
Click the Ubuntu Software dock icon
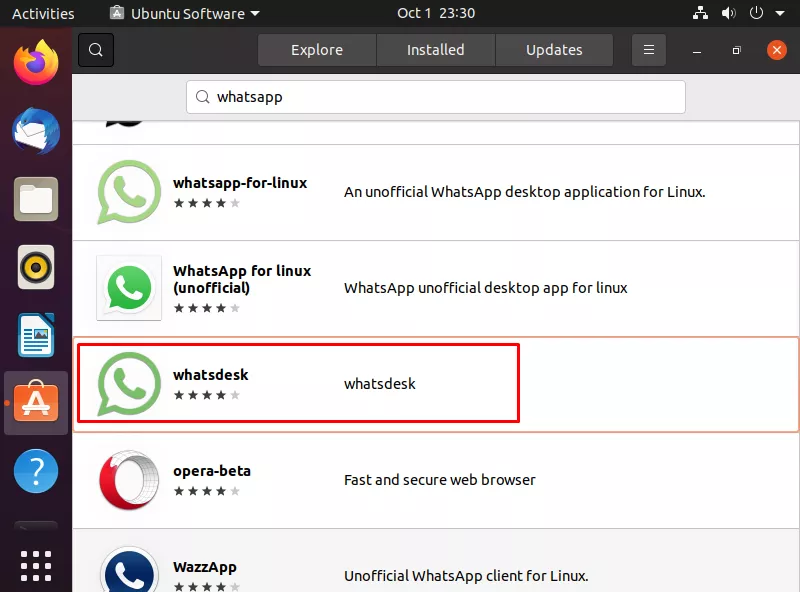[36, 403]
